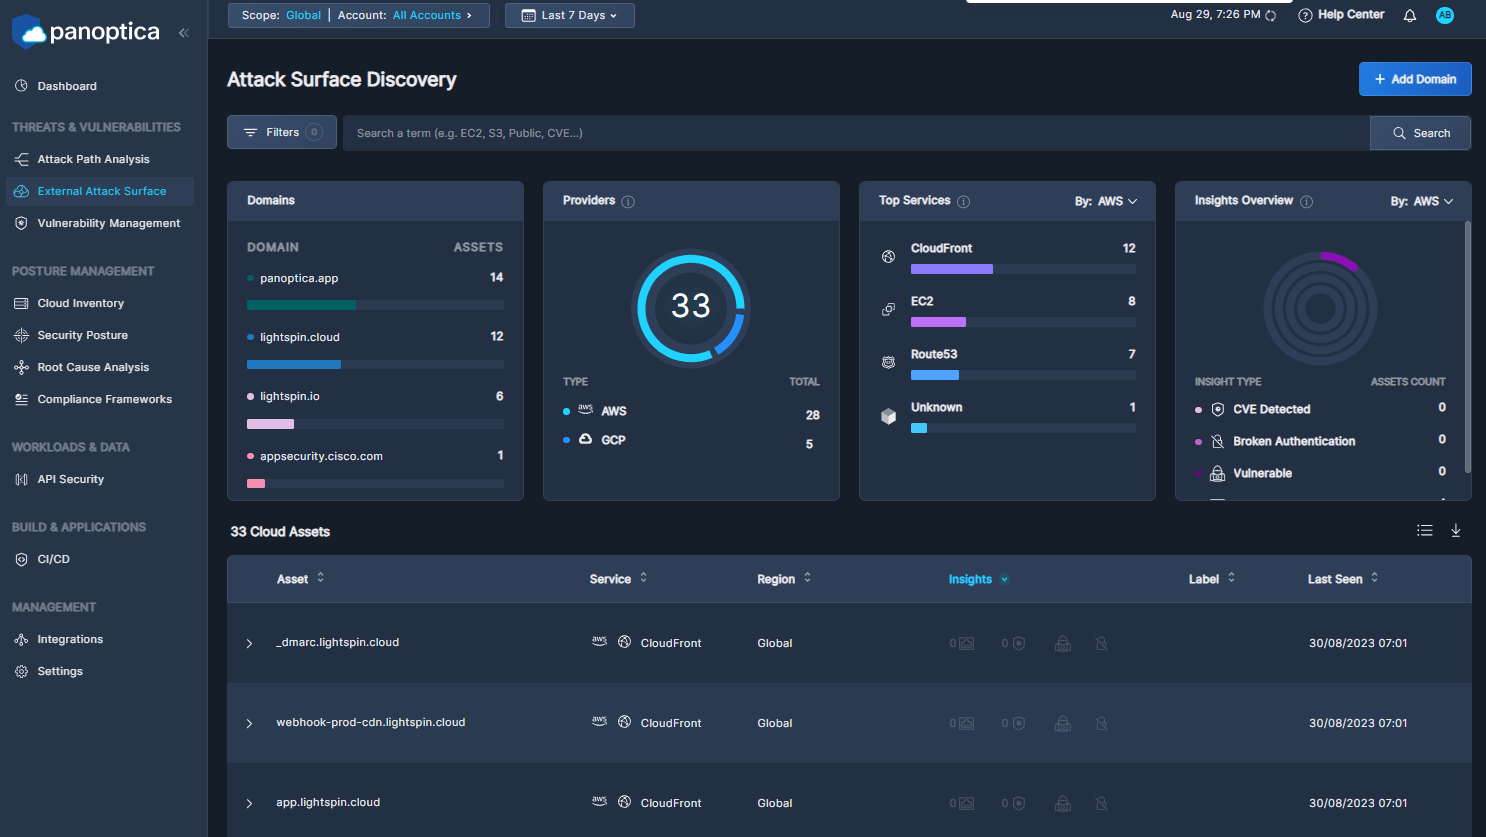Select AWS provider row
The width and height of the screenshot is (1486, 837).
click(691, 412)
